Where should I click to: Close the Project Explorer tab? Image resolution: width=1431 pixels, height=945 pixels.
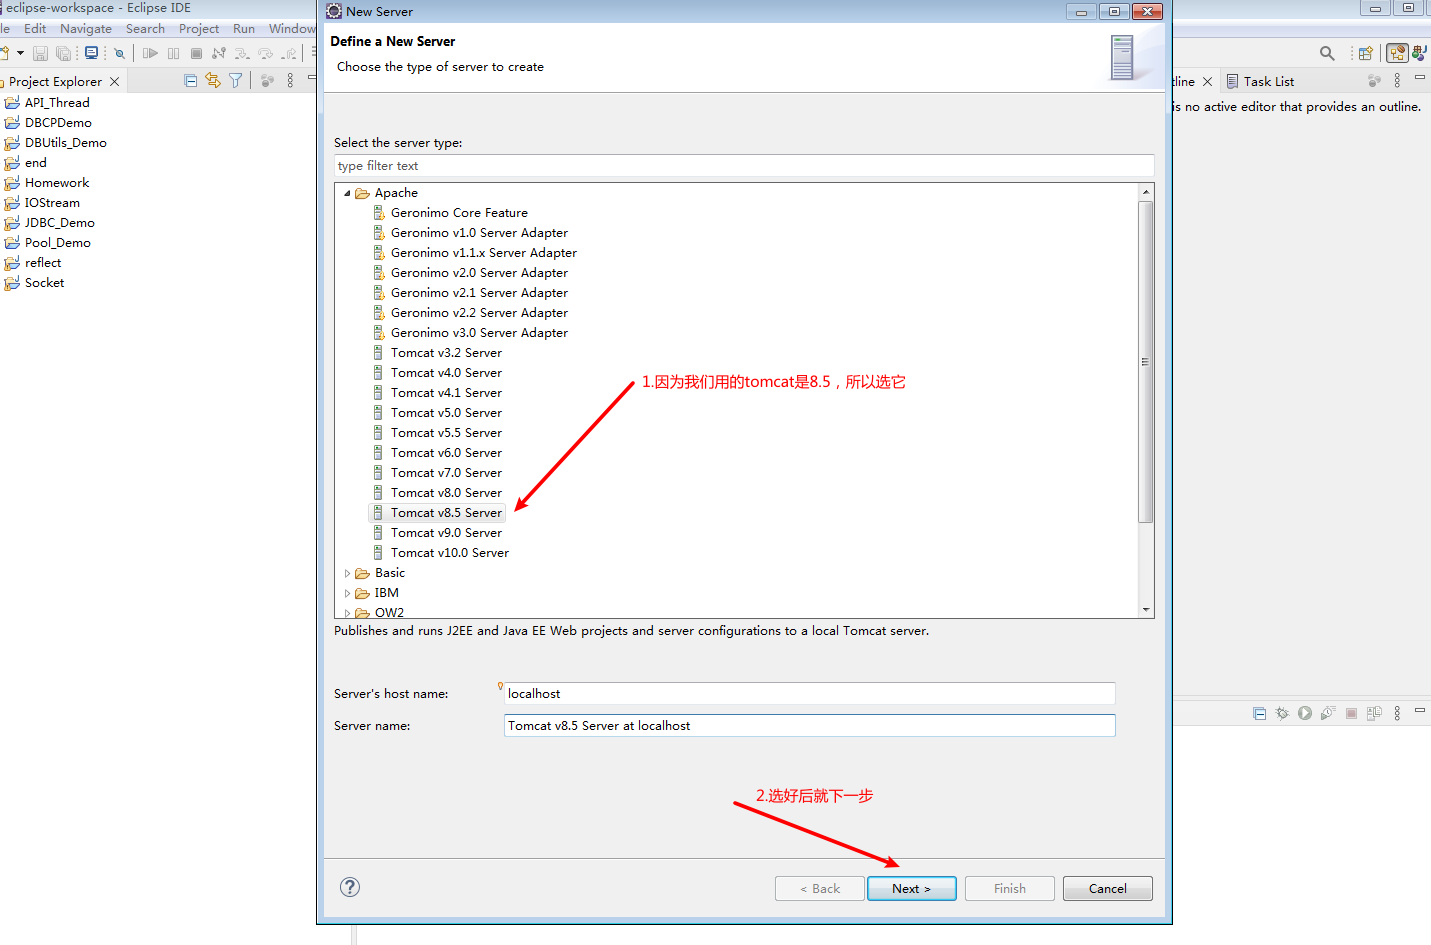tap(114, 81)
